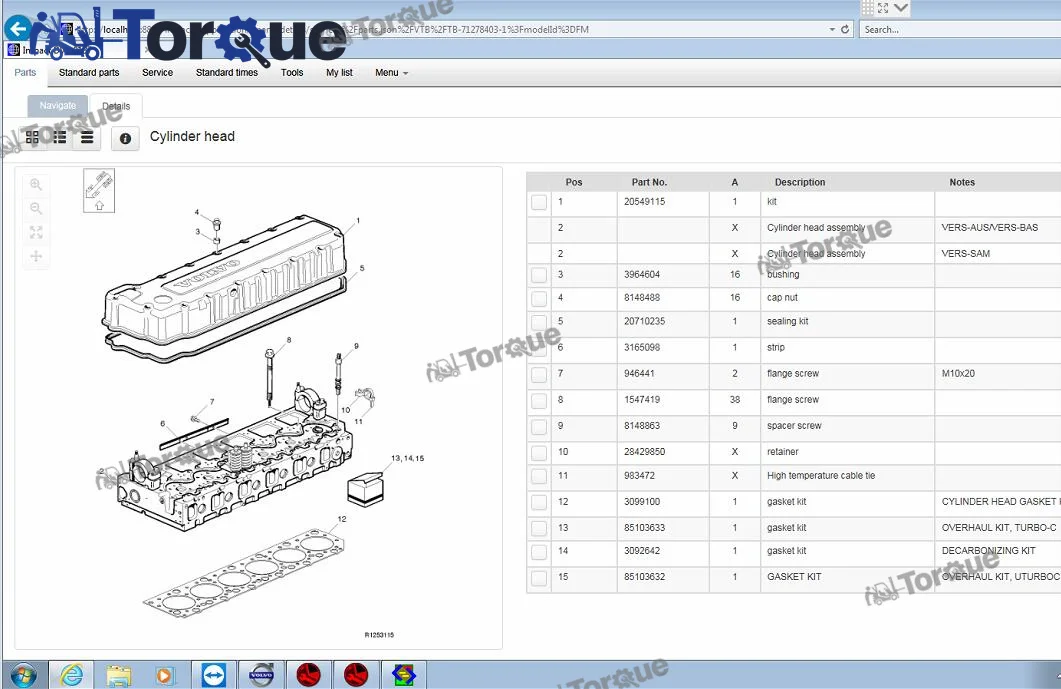The height and width of the screenshot is (689, 1061).
Task: Click the diagram zoom in magnifier icon
Action: click(36, 185)
